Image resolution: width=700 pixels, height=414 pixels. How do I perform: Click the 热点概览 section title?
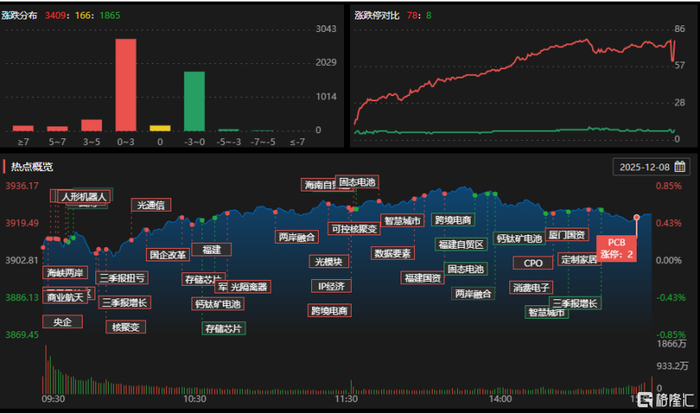32,167
